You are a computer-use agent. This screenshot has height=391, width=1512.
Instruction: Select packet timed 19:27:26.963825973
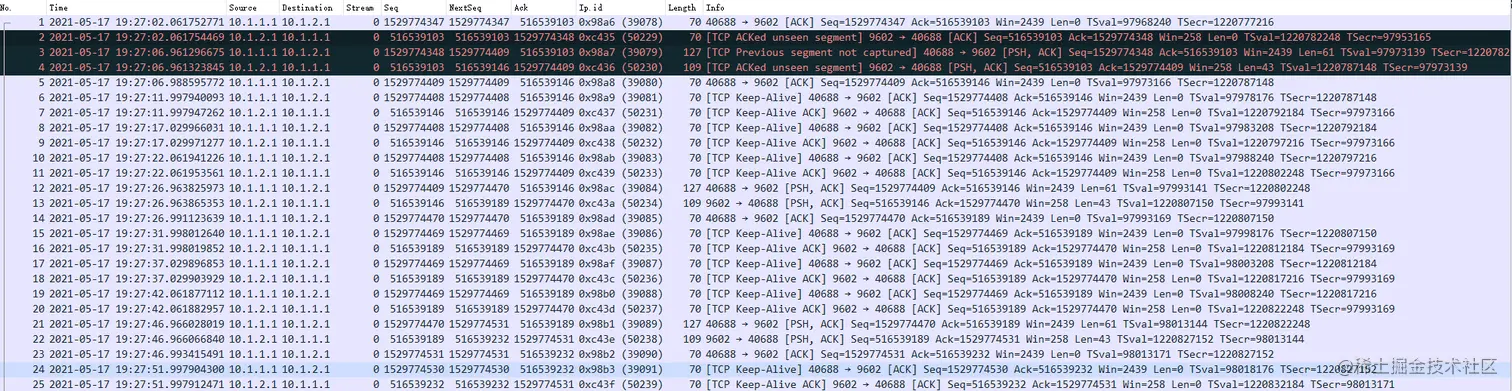(x=756, y=187)
